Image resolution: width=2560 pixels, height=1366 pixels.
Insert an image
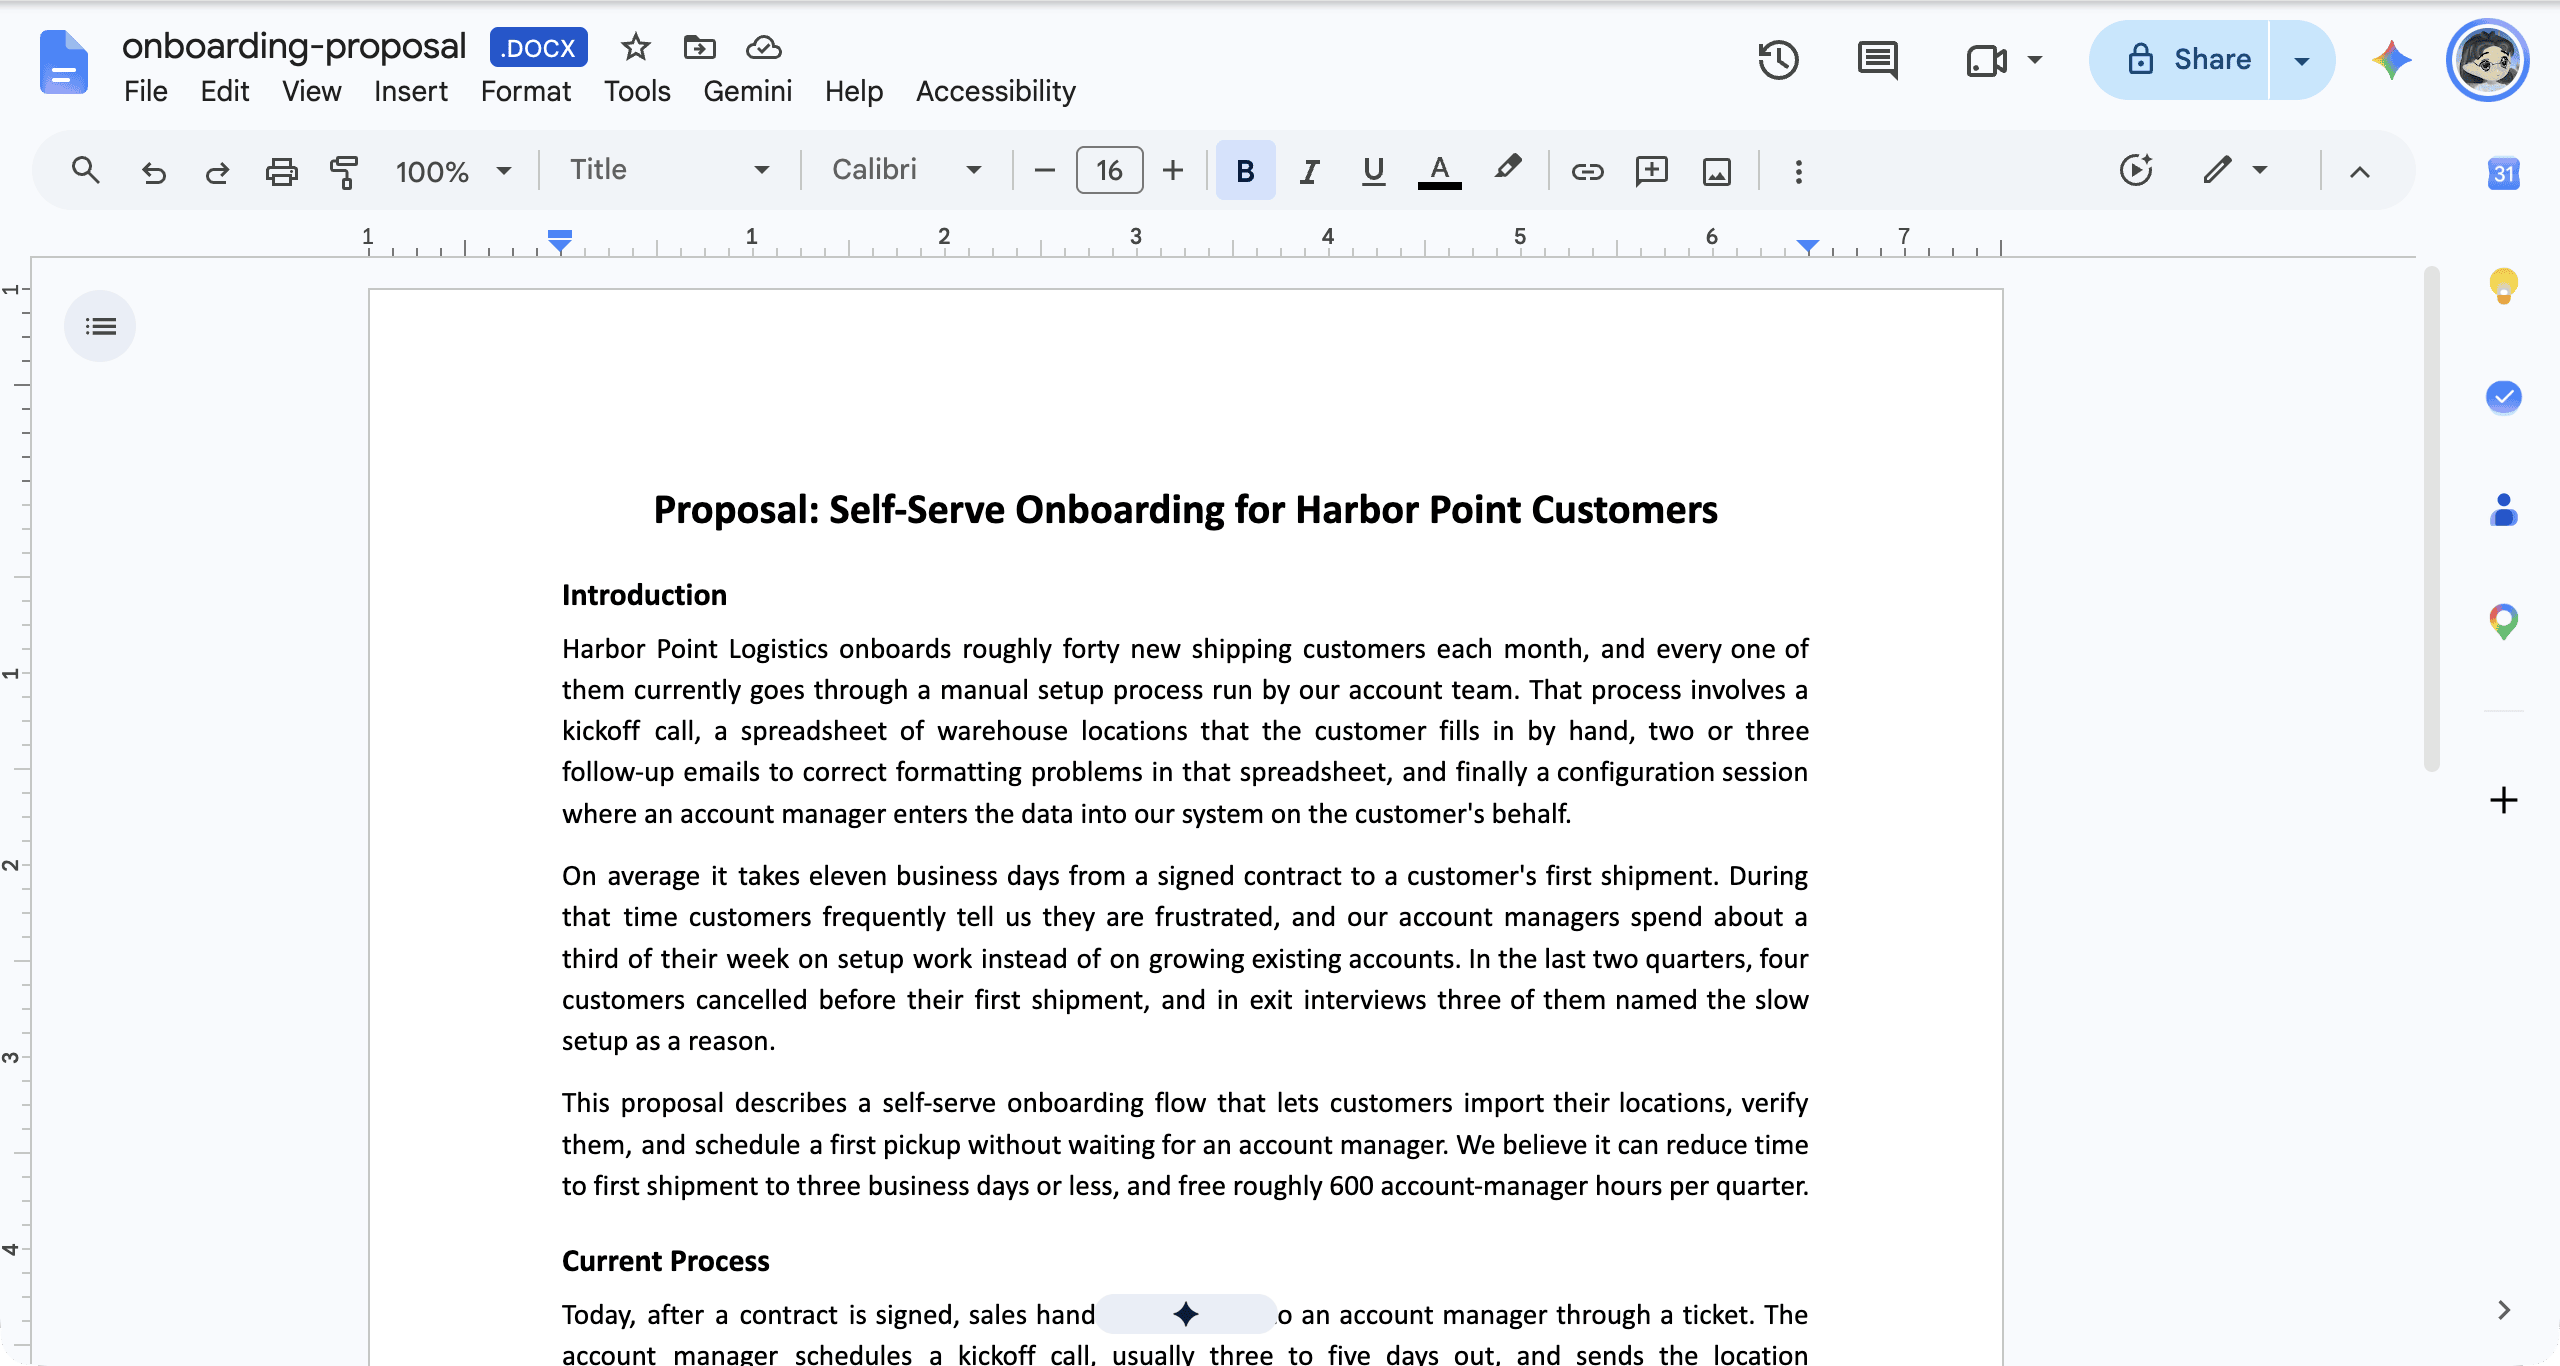point(1716,171)
